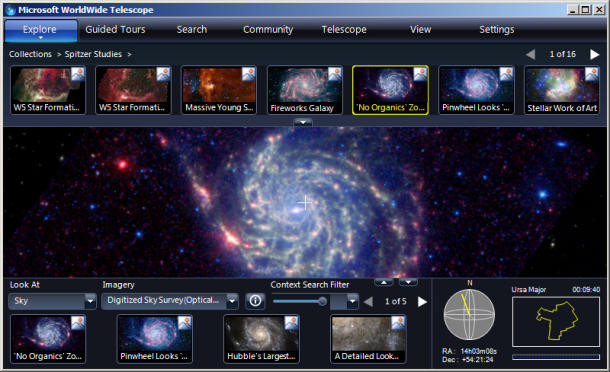Select Pinwheel Looks thumbnail in top row
The image size is (610, 372).
tap(476, 90)
